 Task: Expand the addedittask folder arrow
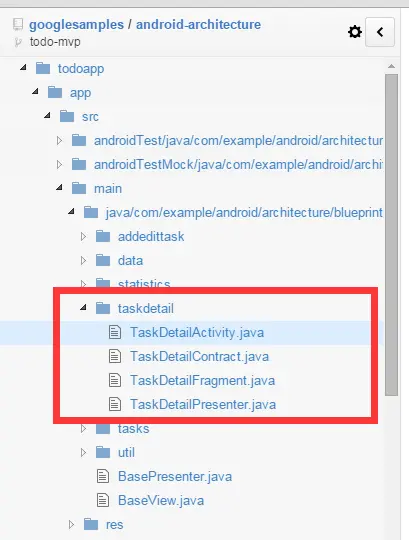click(83, 237)
